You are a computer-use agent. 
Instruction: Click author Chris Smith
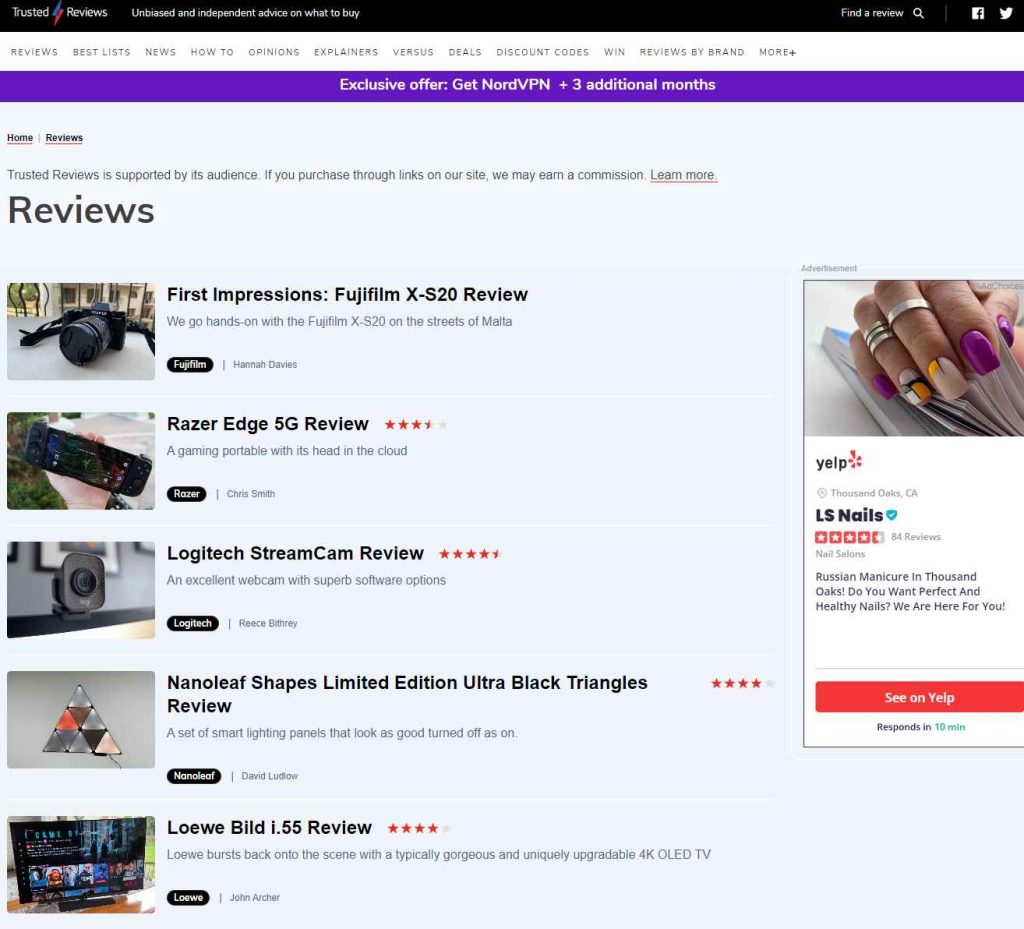click(x=251, y=494)
